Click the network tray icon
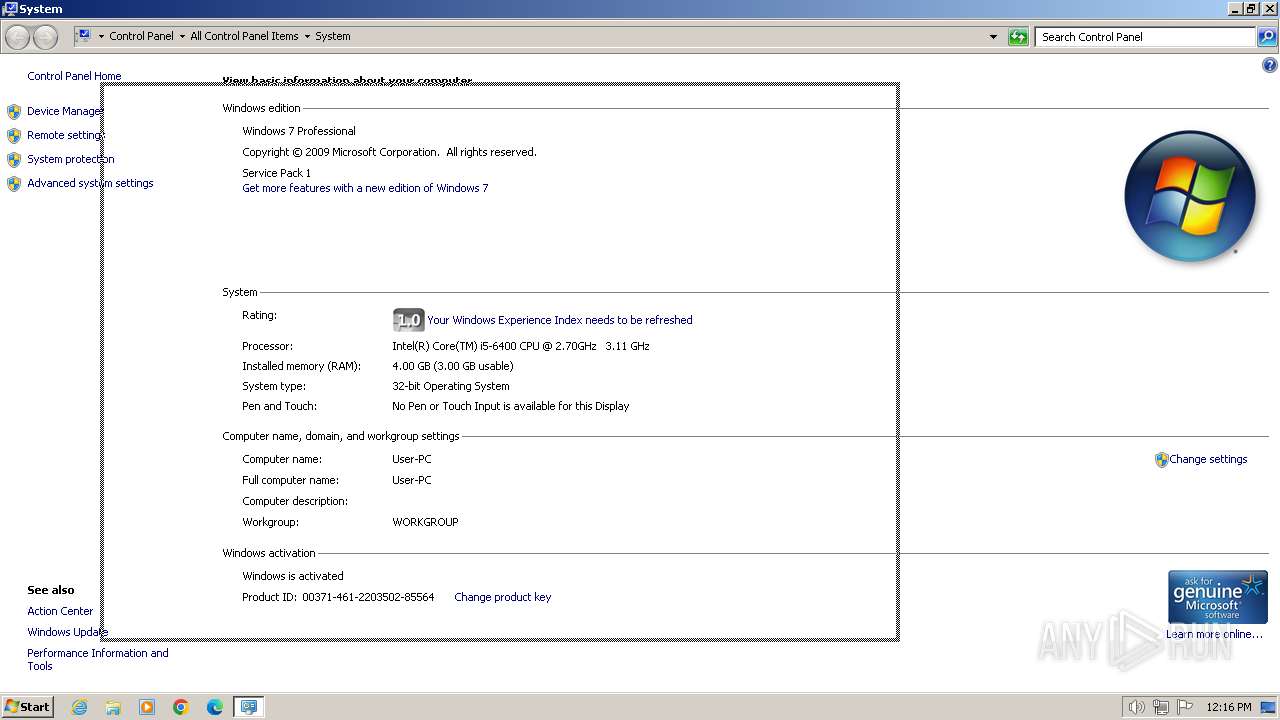Viewport: 1280px width, 720px height. [x=1161, y=707]
